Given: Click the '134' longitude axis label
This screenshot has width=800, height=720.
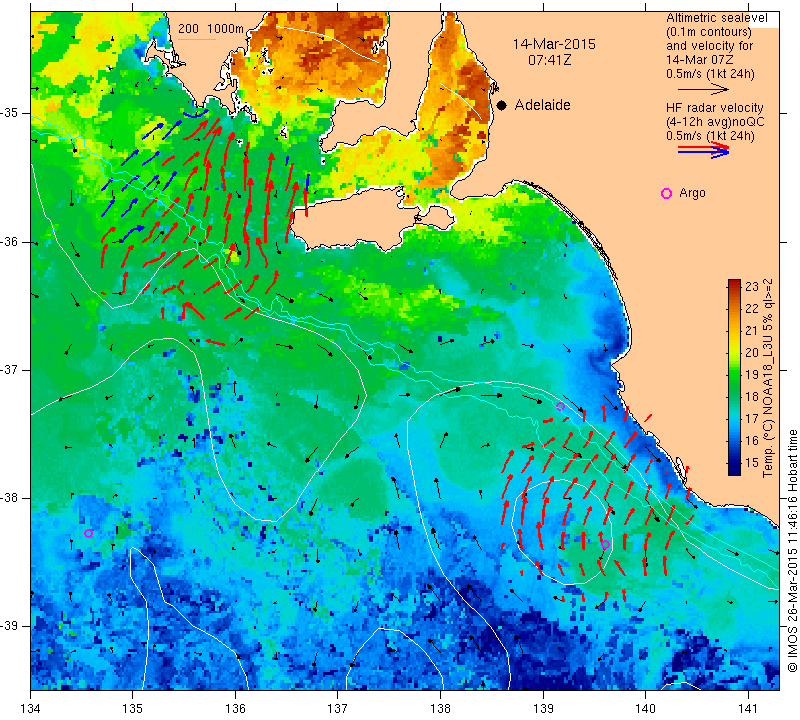Looking at the screenshot, I should coord(31,709).
